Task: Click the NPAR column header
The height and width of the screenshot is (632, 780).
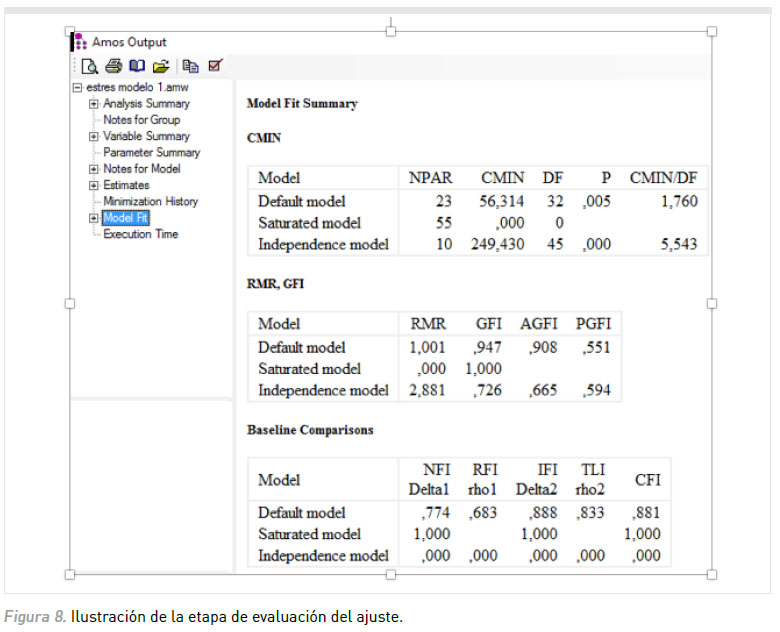Action: (x=430, y=178)
